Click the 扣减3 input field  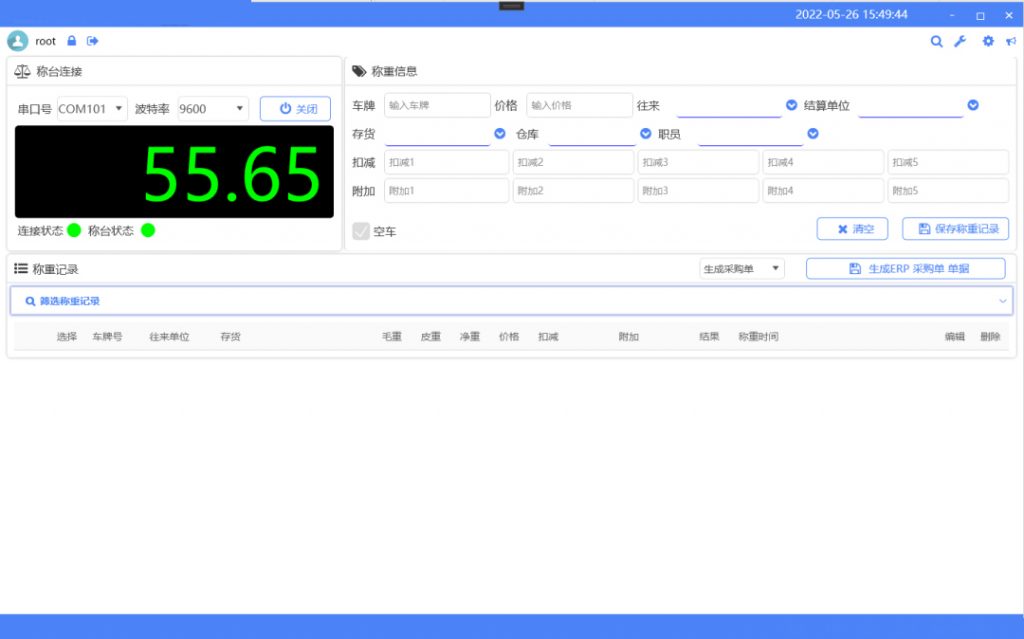698,162
